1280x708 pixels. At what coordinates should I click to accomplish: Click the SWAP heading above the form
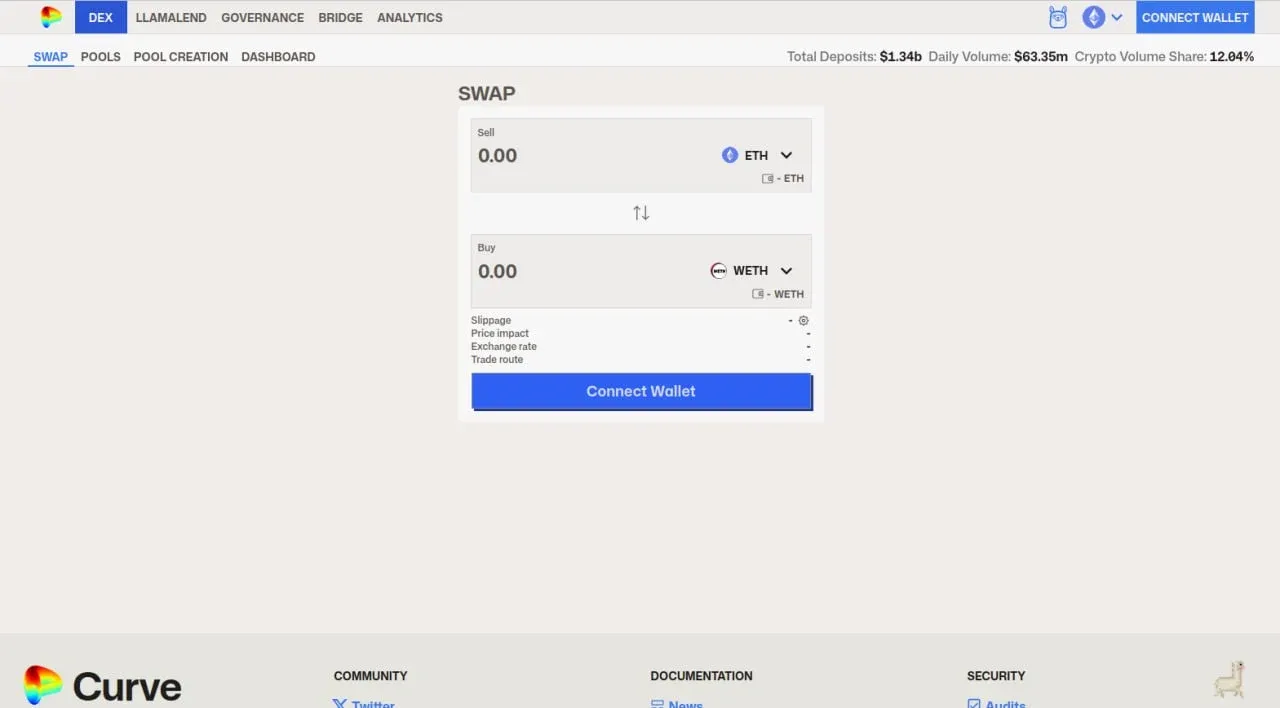pos(487,94)
